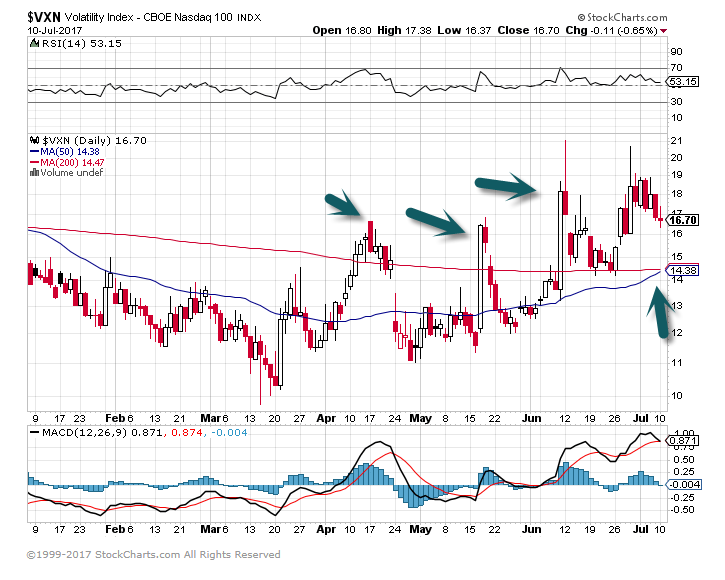Click the RSI indicator icon beside RSI(14)
Image resolution: width=725 pixels, height=580 pixels.
pos(34,43)
